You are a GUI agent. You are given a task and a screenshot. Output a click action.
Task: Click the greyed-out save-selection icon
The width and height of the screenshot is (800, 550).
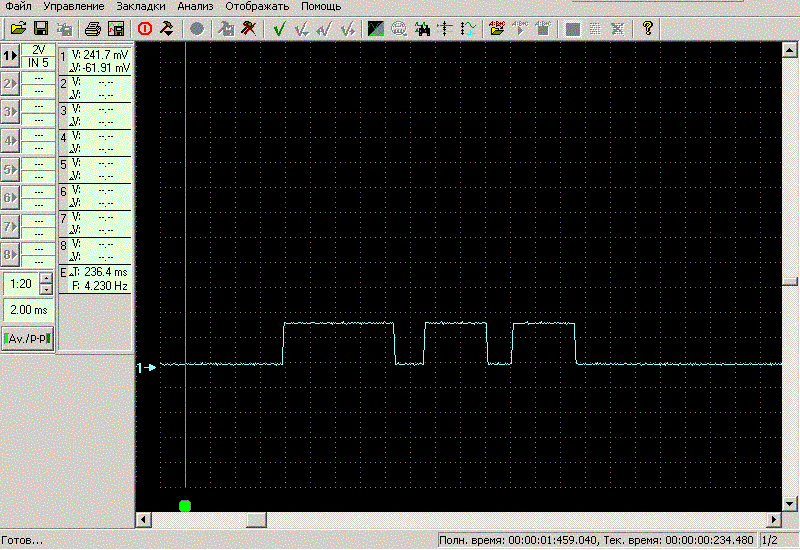64,29
